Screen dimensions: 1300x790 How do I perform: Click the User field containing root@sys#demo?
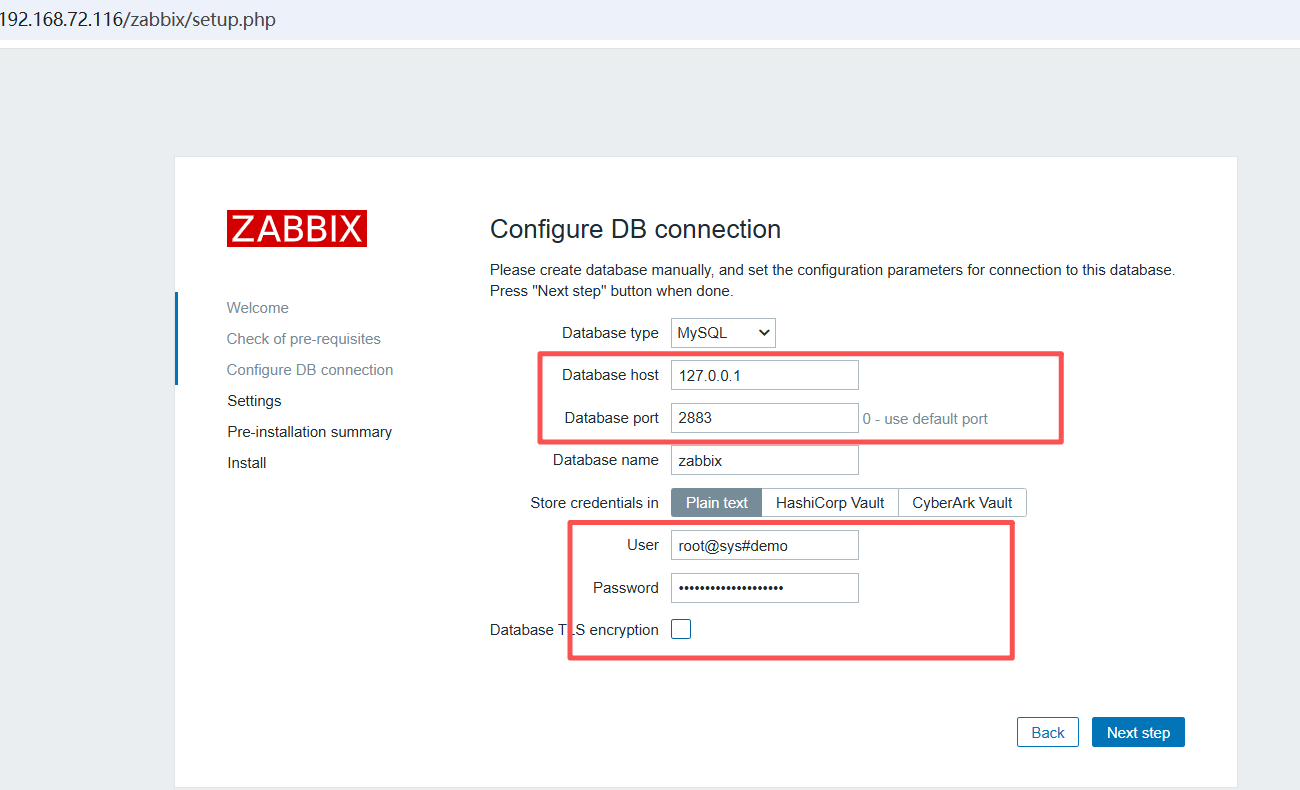pyautogui.click(x=764, y=545)
